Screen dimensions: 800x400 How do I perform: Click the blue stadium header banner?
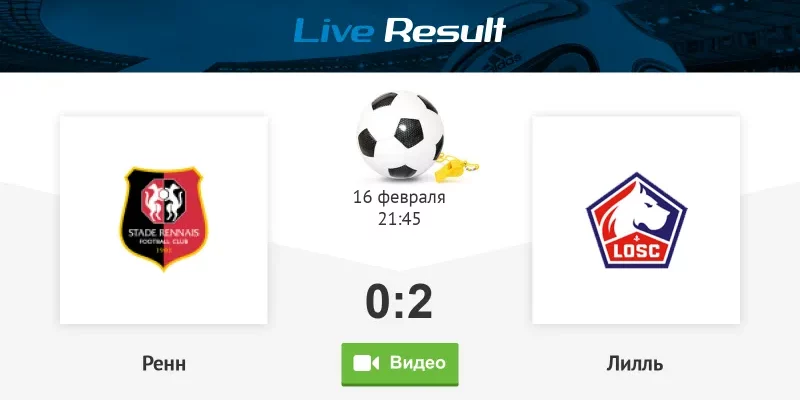400,36
